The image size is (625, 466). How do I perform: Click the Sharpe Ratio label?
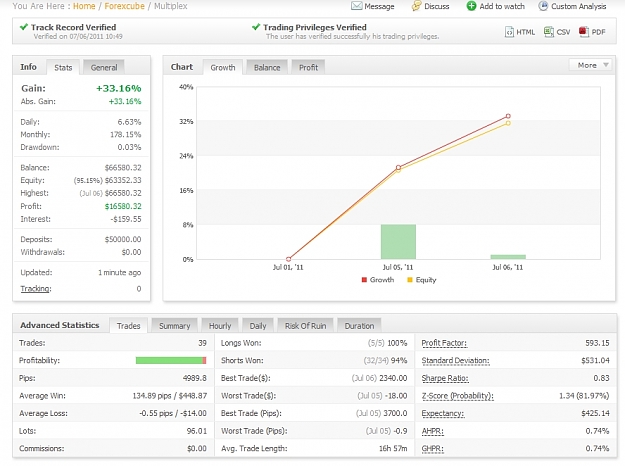pyautogui.click(x=445, y=378)
